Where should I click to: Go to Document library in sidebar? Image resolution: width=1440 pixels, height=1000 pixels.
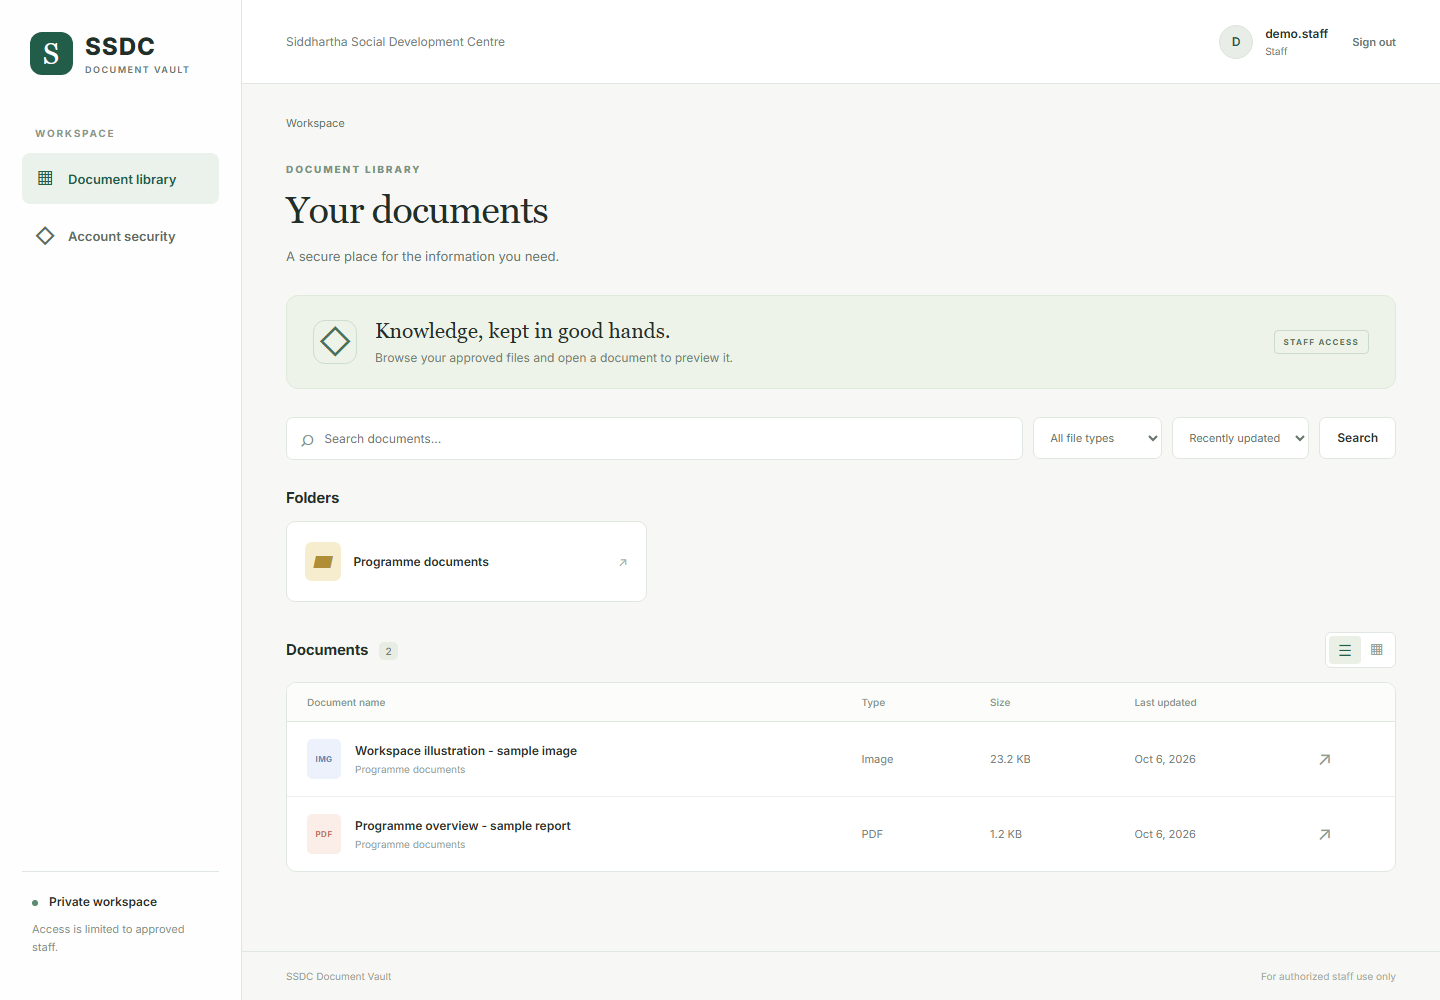point(120,179)
